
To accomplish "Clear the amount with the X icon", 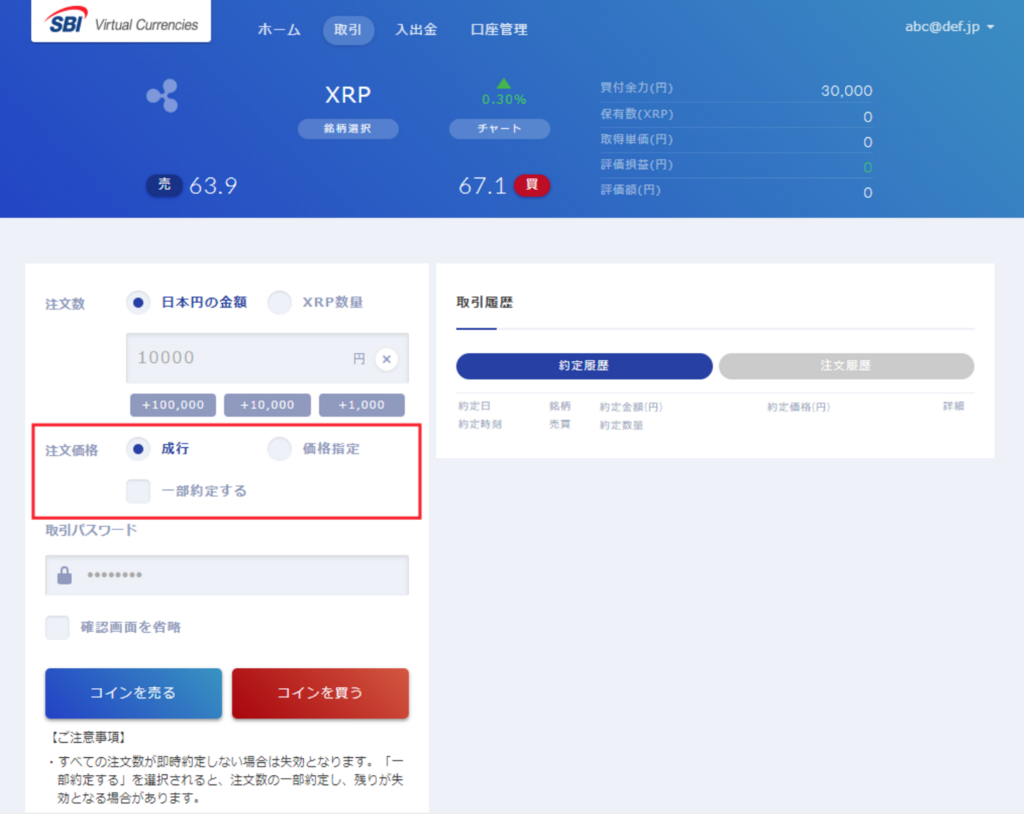I will coord(387,359).
